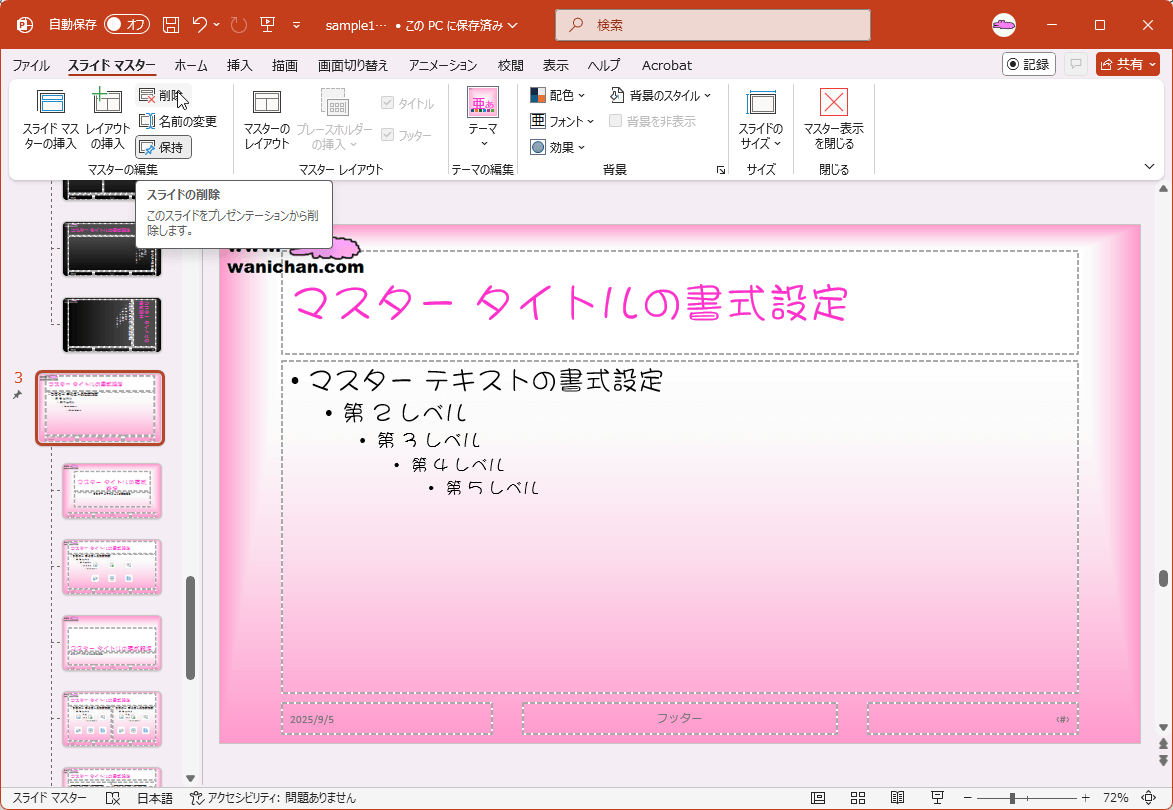Viewport: 1173px width, 810px height.
Task: Open the 配色 dropdown
Action: pyautogui.click(x=558, y=95)
